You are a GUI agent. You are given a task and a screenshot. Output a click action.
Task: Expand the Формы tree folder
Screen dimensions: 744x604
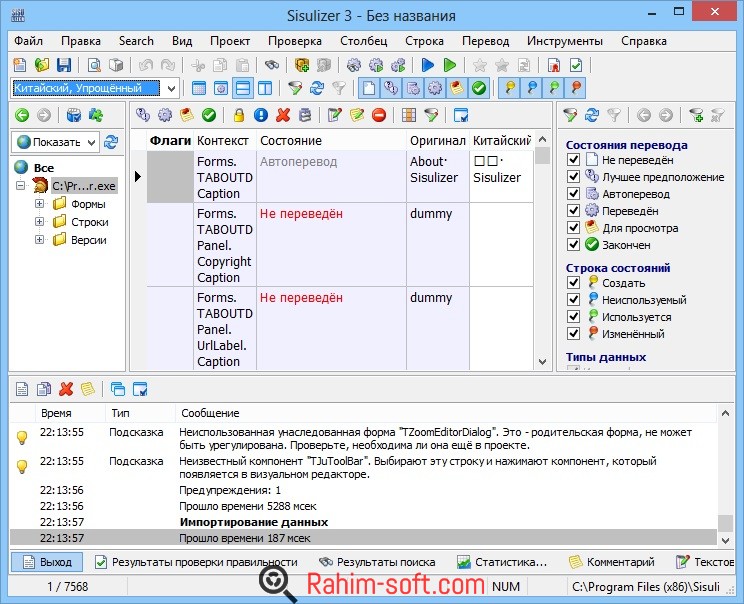coord(39,204)
